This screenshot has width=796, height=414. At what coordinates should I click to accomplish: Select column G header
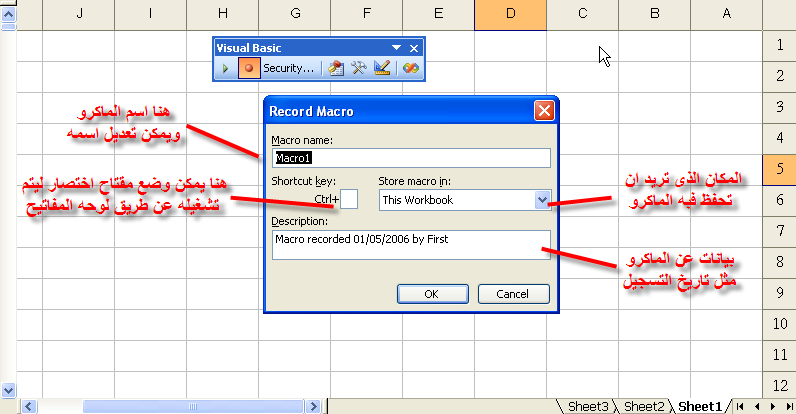click(295, 15)
